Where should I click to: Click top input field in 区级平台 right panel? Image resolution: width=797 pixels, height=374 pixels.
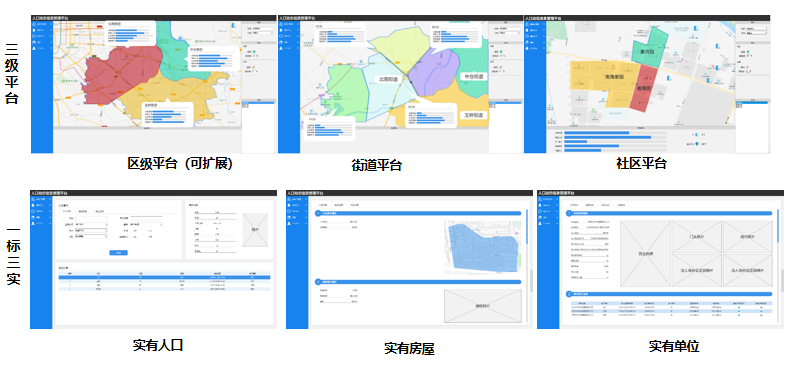click(x=263, y=28)
